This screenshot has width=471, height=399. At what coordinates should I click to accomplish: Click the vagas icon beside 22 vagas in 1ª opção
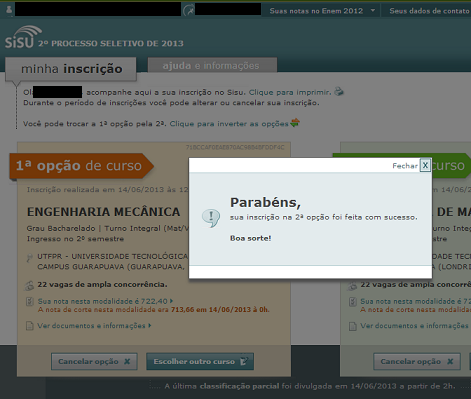(29, 285)
